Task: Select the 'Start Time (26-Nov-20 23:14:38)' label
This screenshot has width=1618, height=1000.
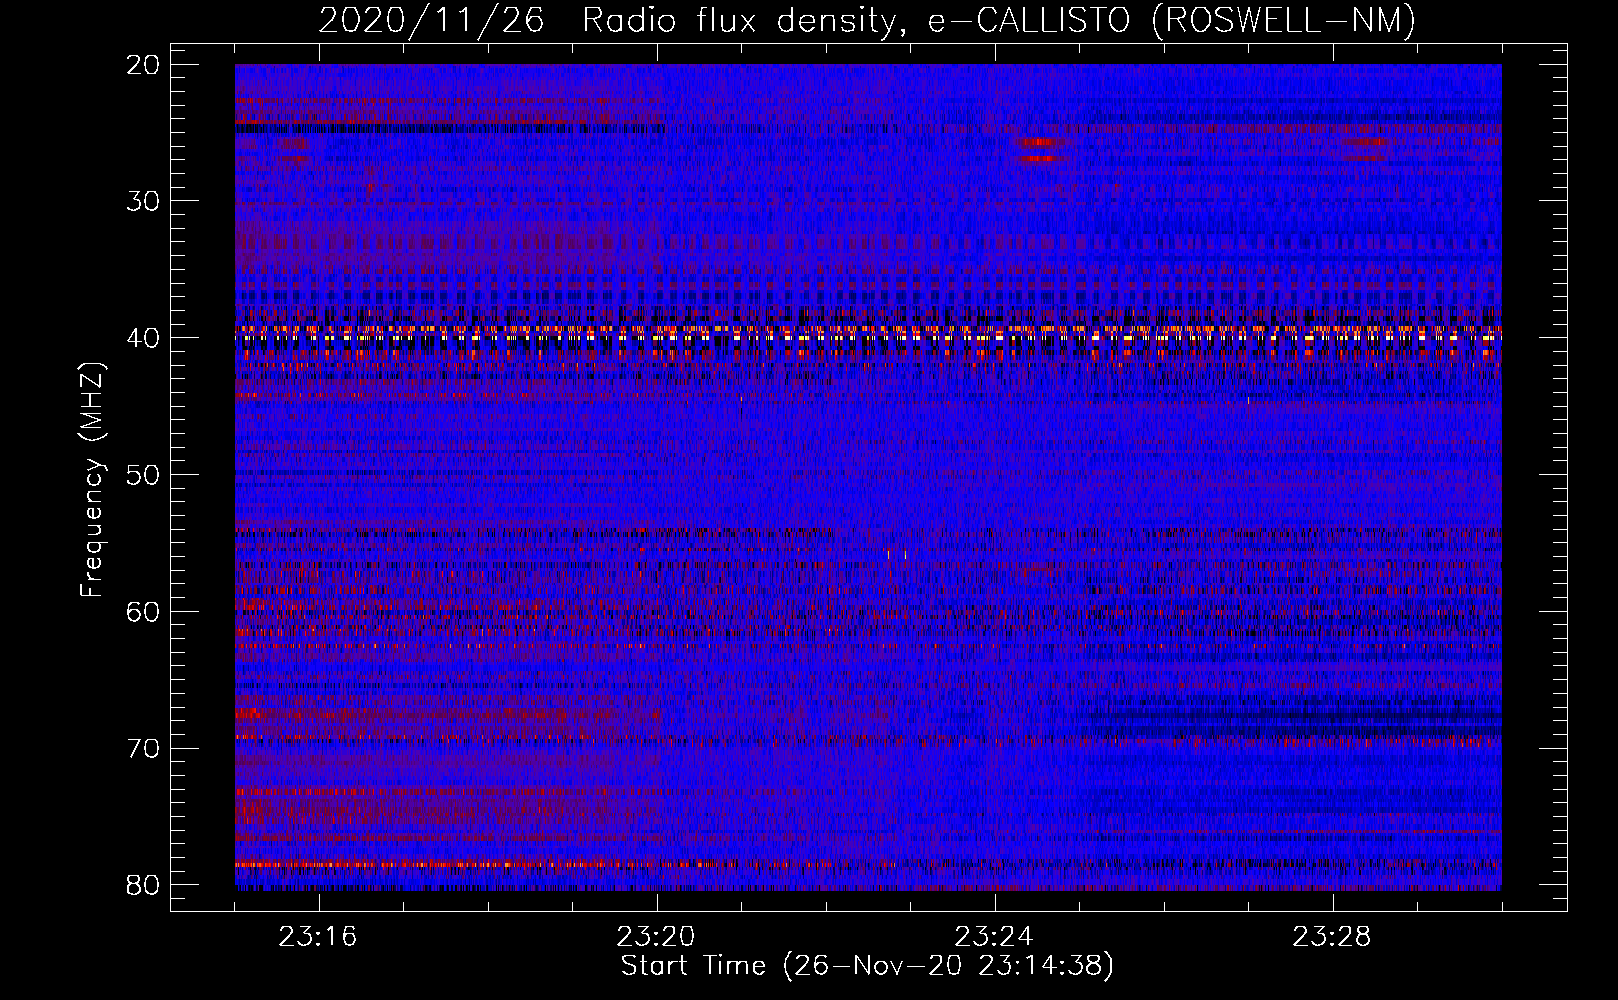Action: (867, 966)
